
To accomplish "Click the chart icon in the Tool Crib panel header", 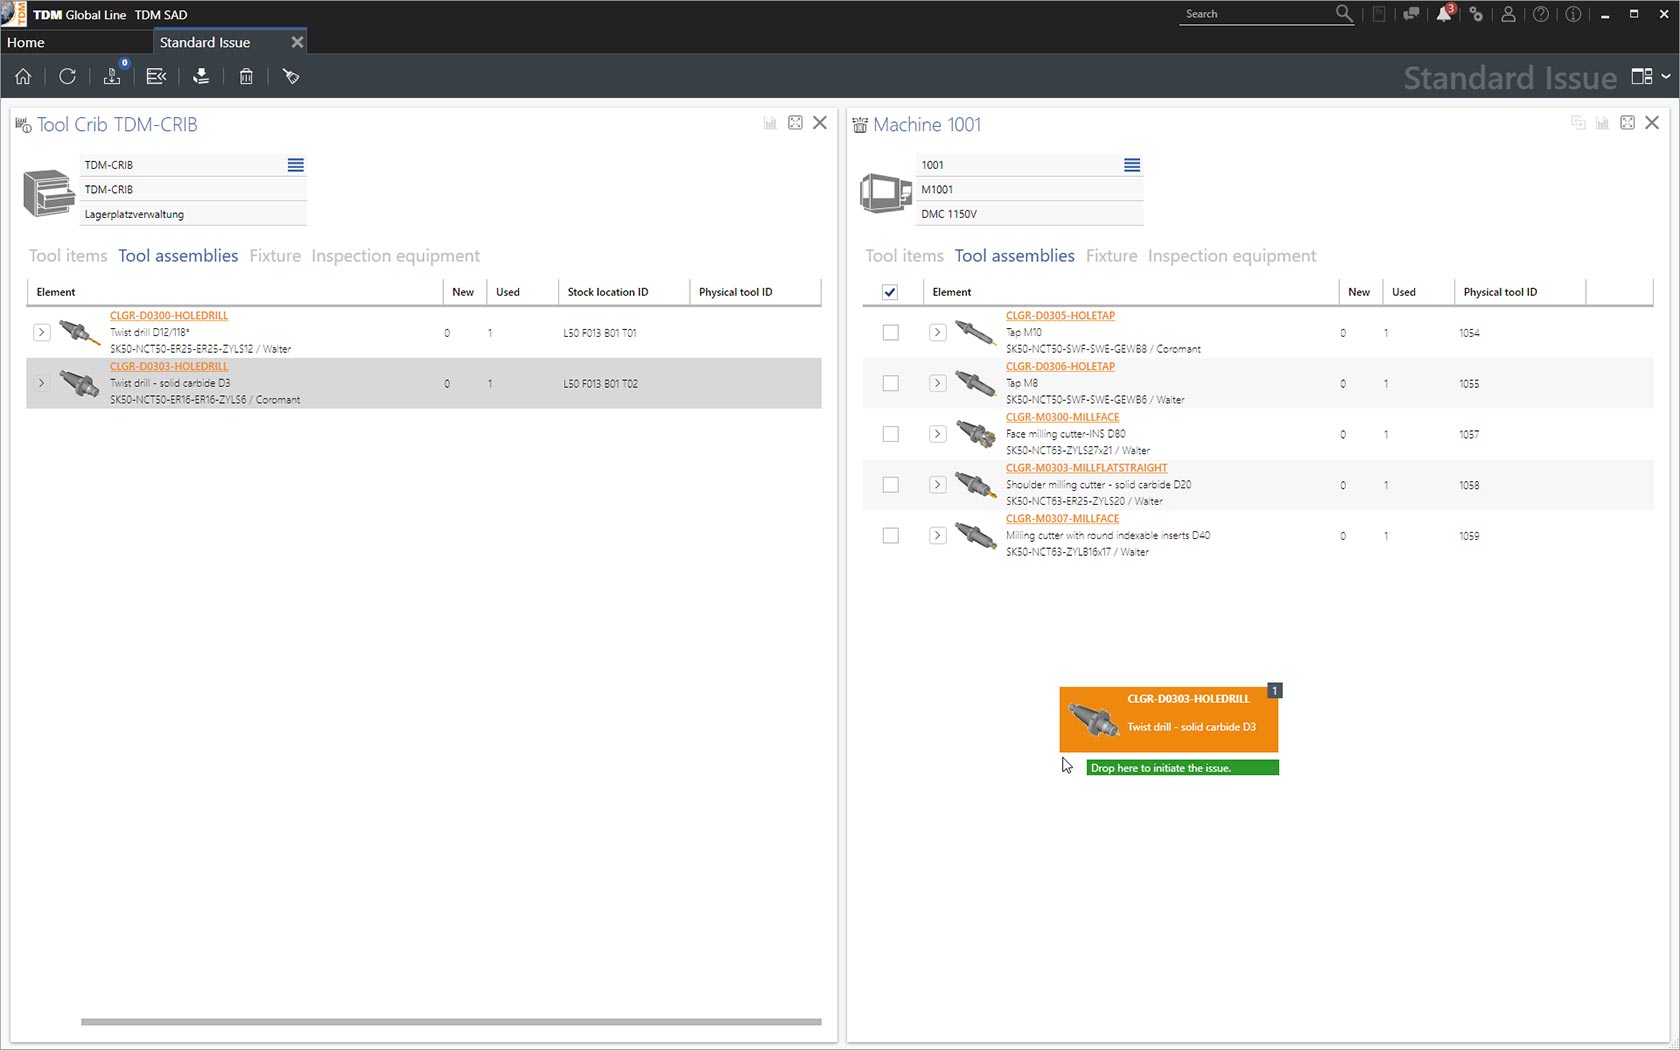I will (770, 123).
